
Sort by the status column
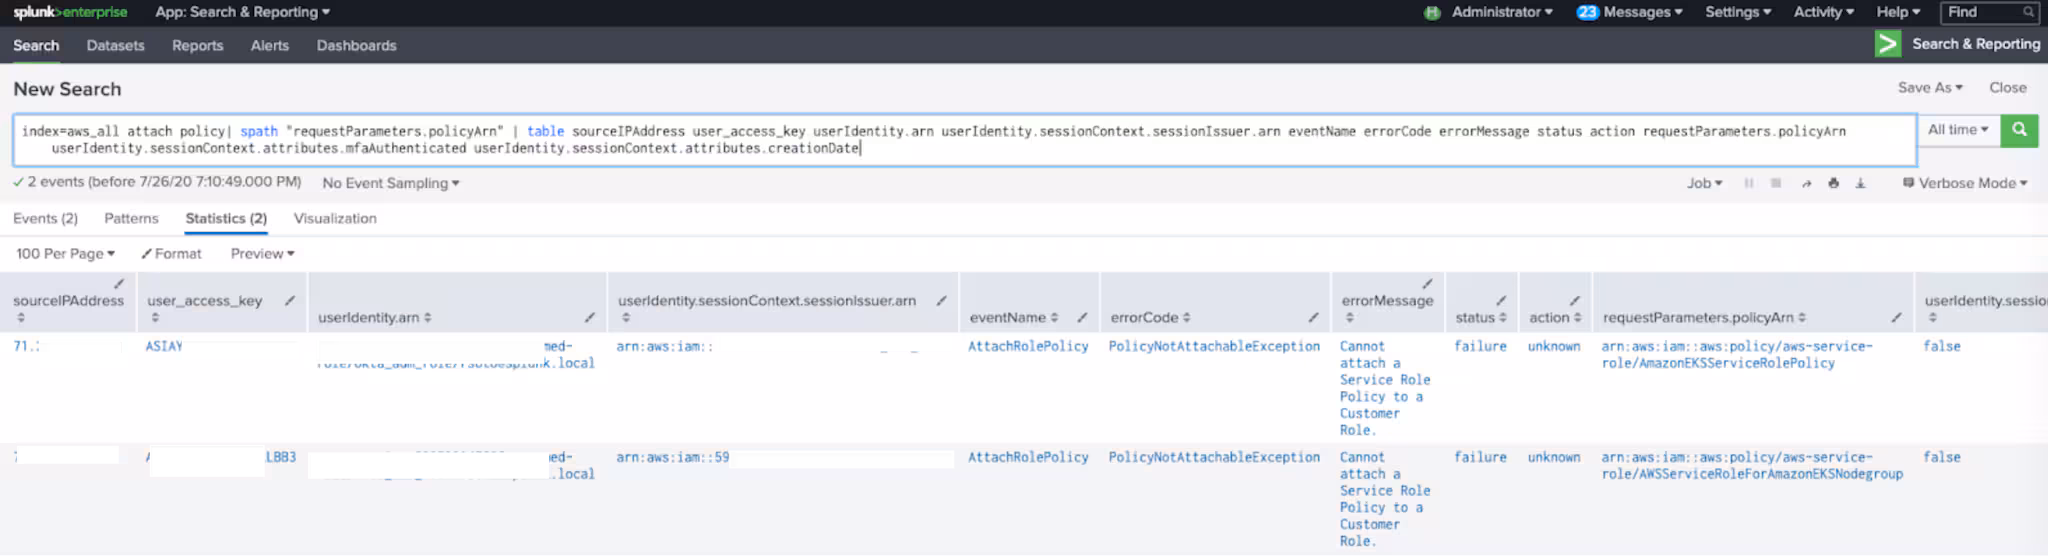tap(1480, 317)
